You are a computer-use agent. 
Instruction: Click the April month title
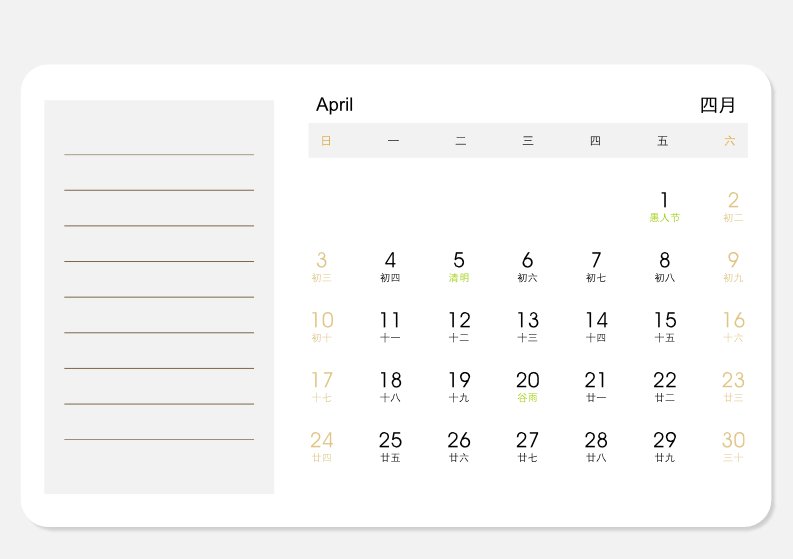point(334,105)
